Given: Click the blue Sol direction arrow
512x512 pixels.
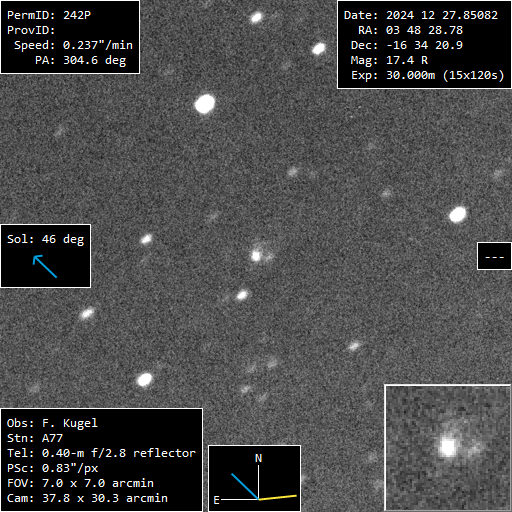Looking at the screenshot, I should tap(45, 266).
